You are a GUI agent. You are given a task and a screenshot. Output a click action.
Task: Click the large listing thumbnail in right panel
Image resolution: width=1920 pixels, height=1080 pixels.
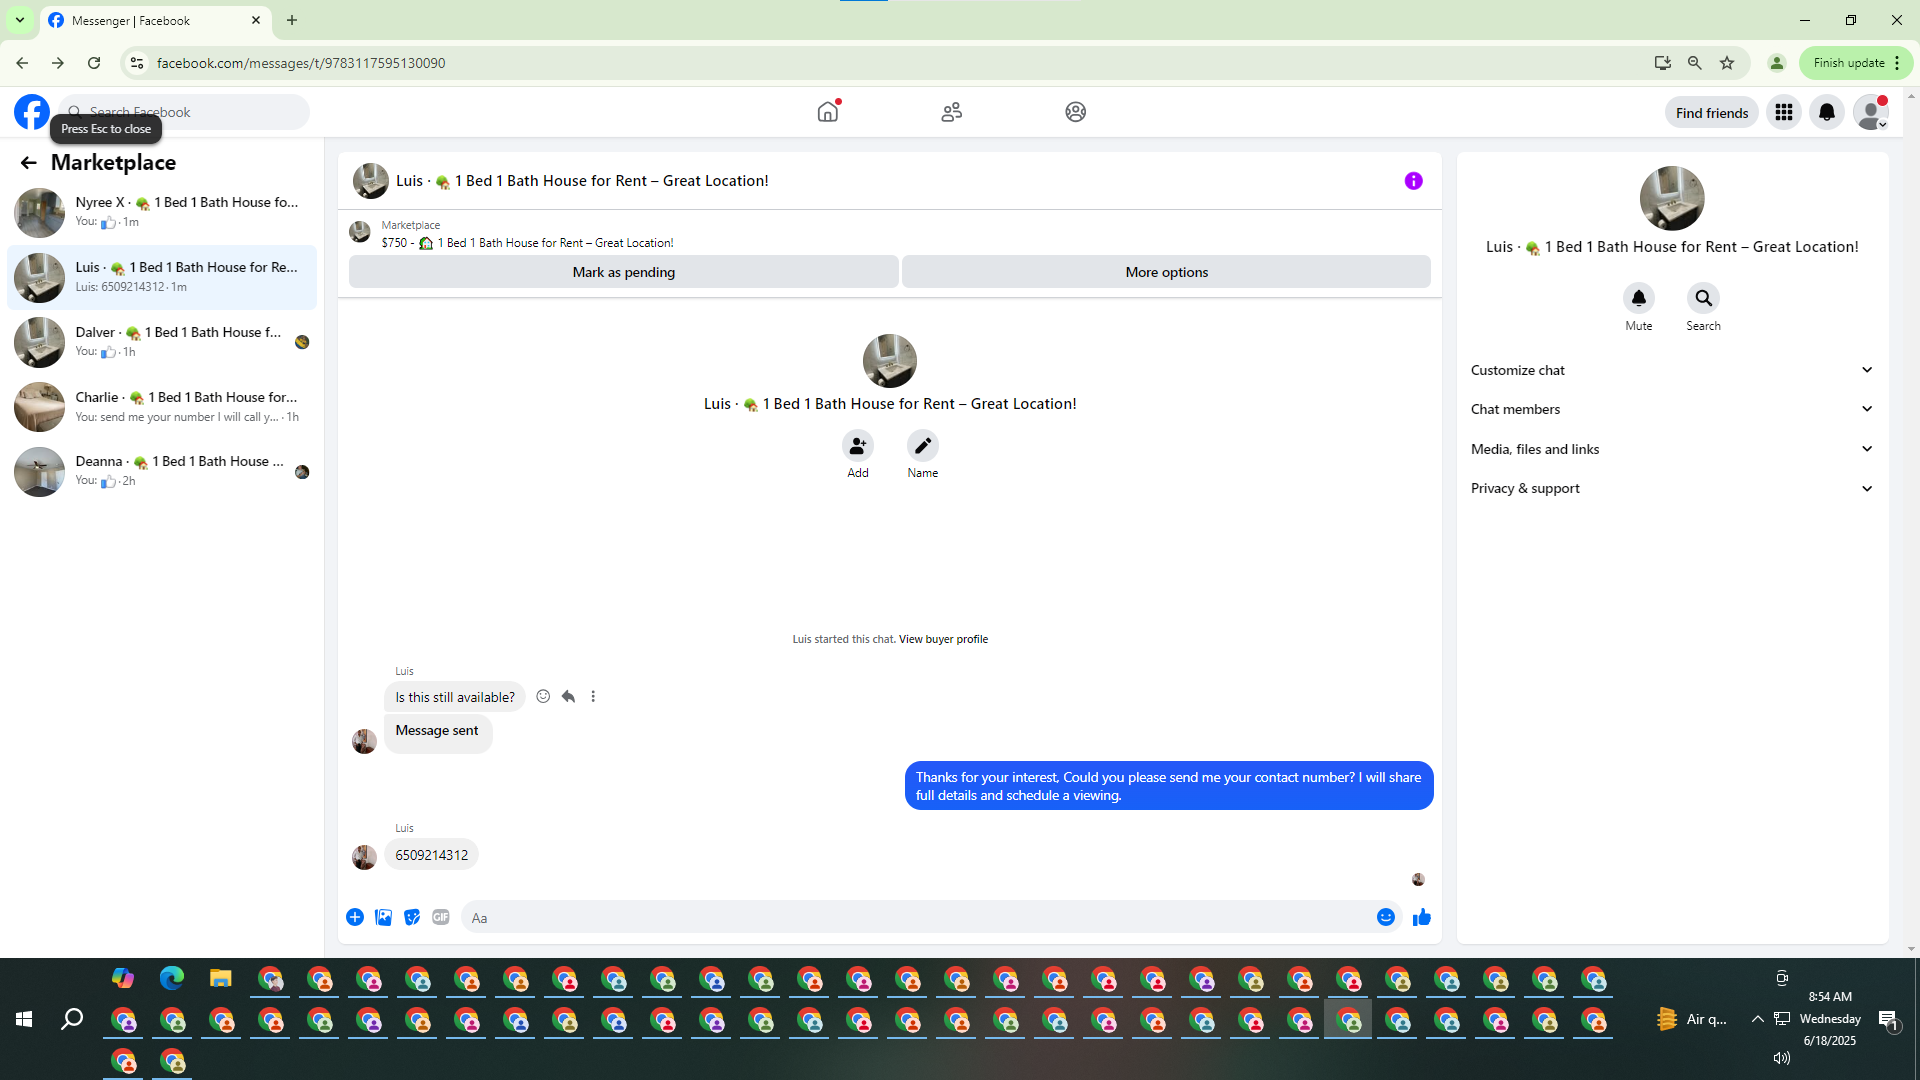[1672, 198]
